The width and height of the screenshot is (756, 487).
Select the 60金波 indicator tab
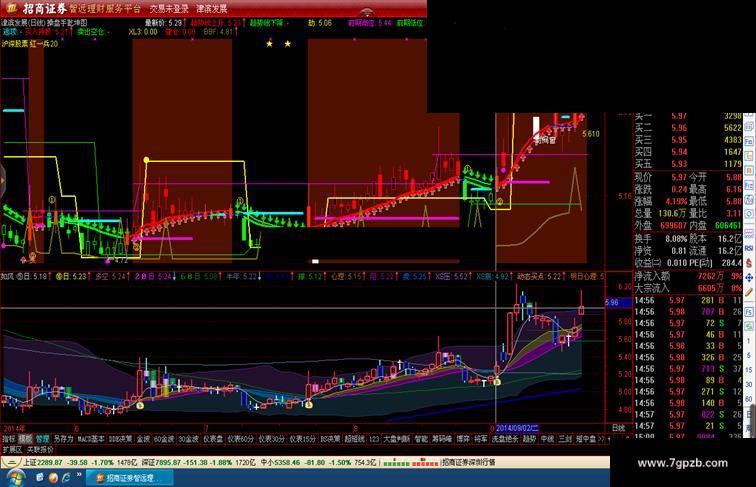pyautogui.click(x=164, y=439)
